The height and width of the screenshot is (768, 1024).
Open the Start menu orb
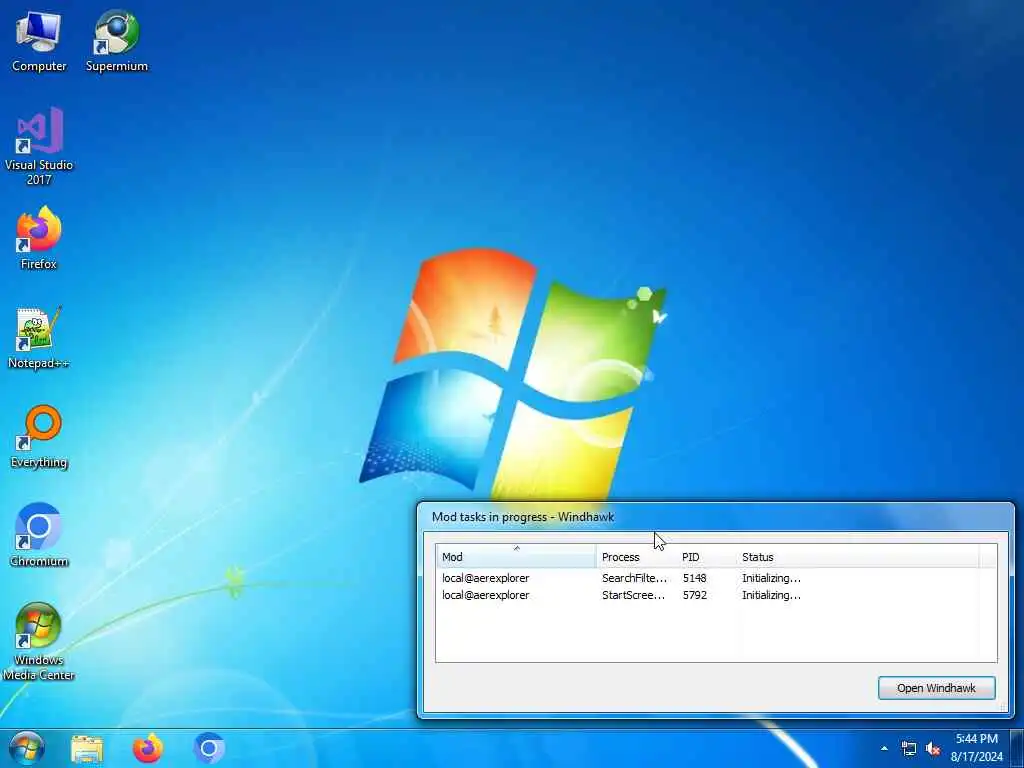[26, 748]
